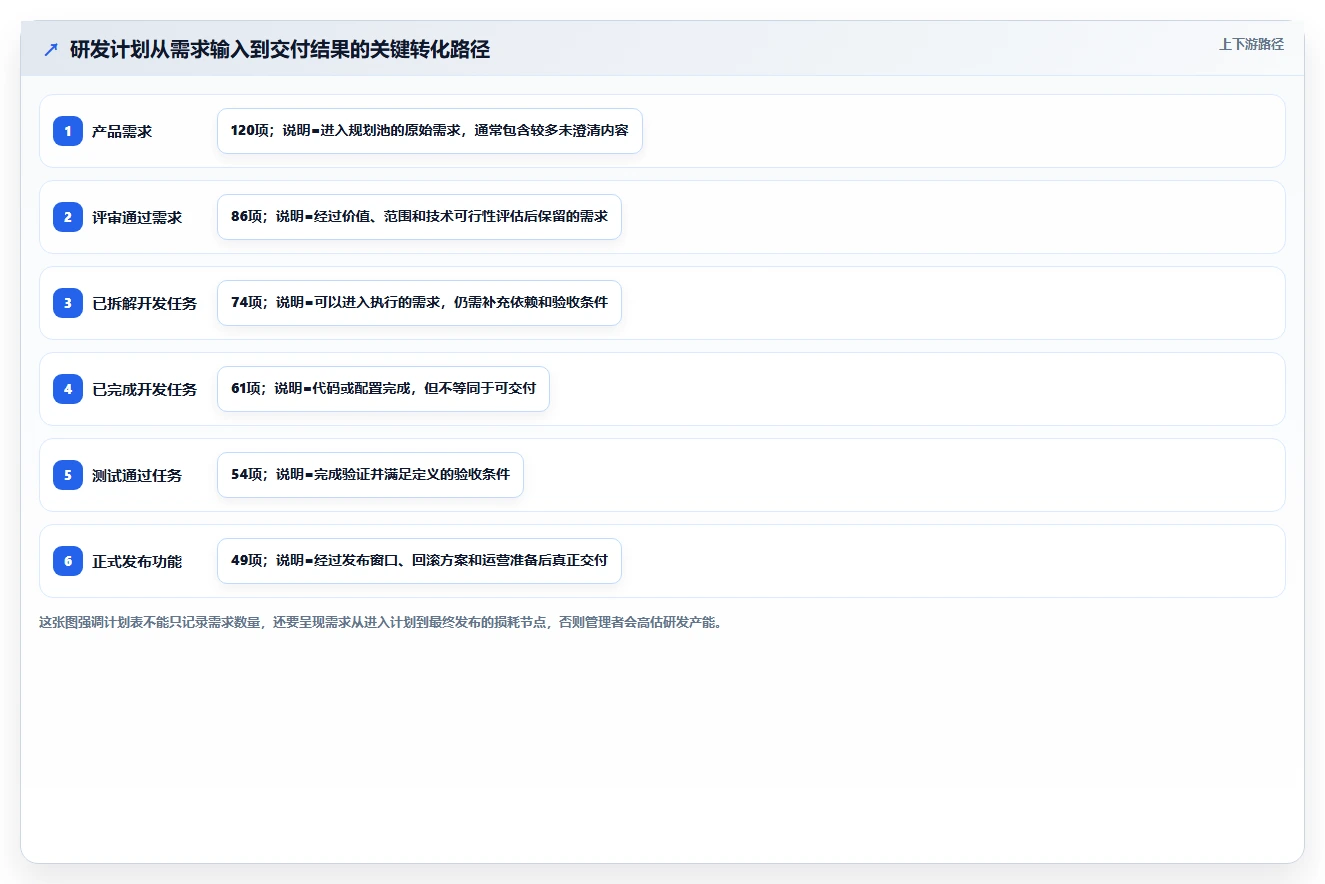Click step number 3 badge for 已拆解开发任务

(x=68, y=303)
